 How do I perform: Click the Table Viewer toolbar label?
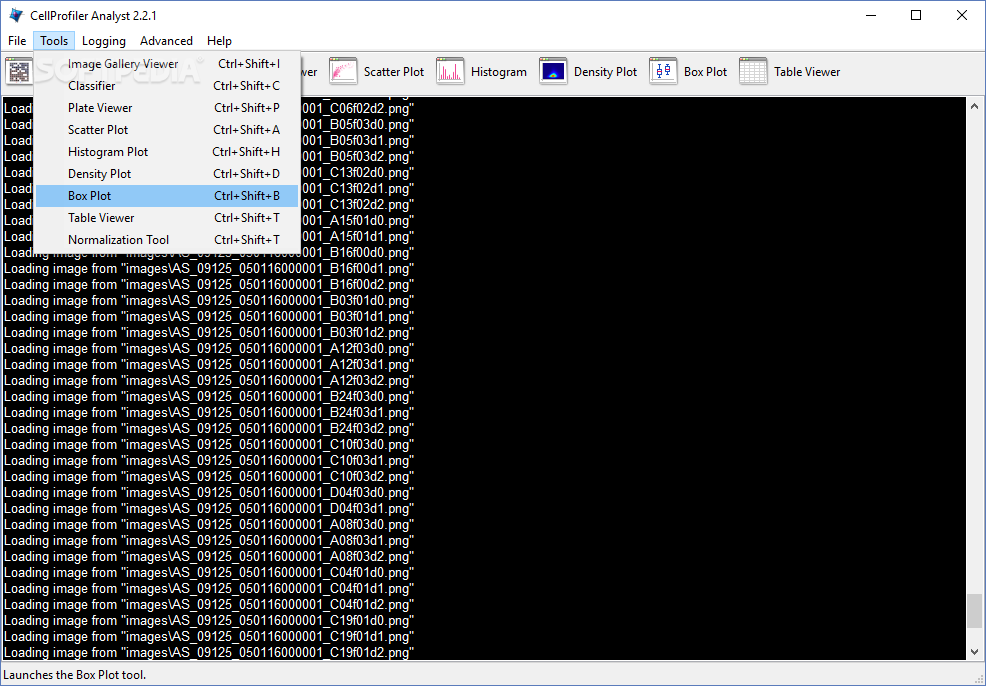[807, 72]
